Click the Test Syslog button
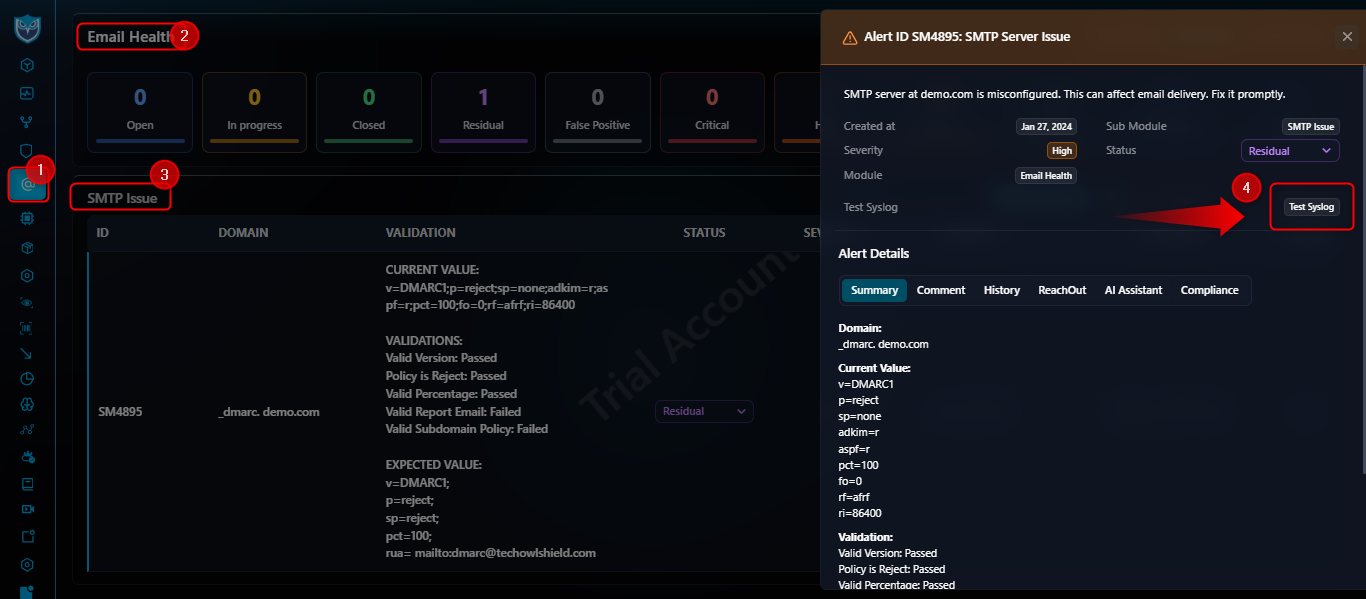 [1311, 207]
